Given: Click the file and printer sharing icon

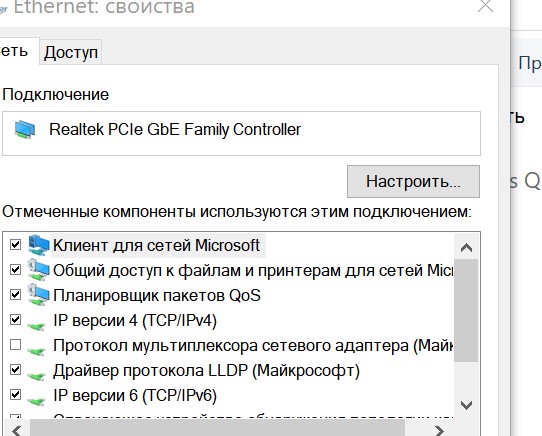Looking at the screenshot, I should [39, 270].
